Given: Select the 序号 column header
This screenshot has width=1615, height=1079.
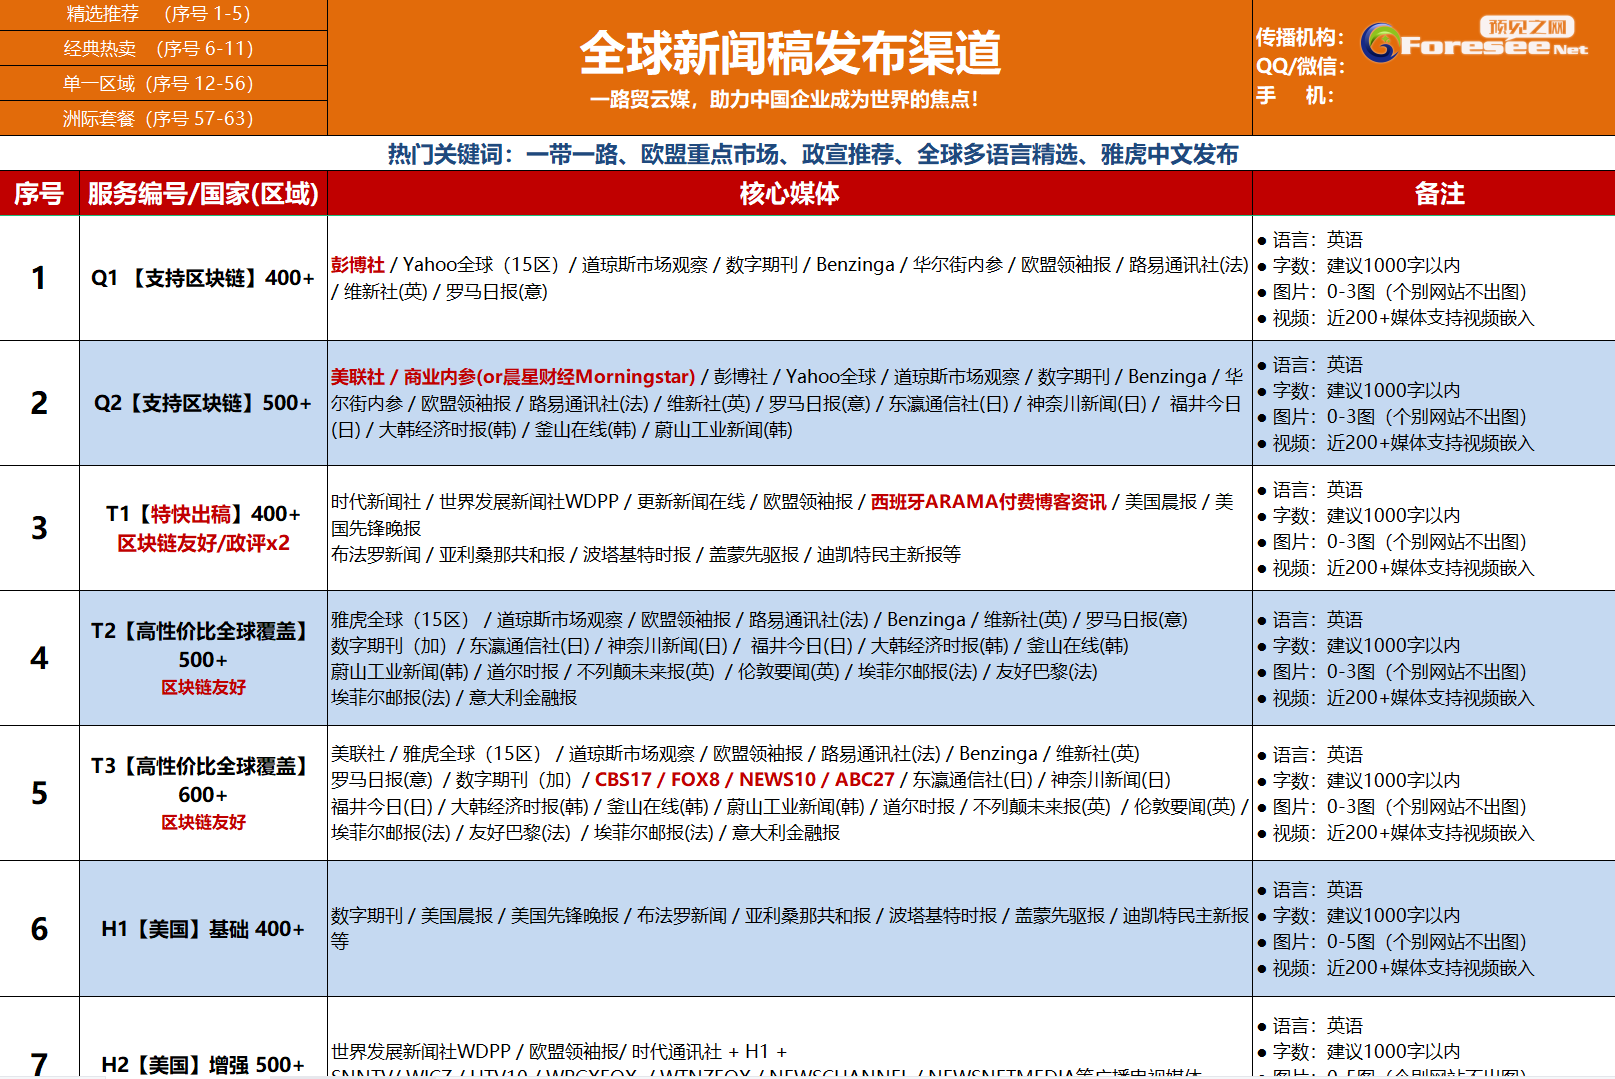Looking at the screenshot, I should tap(39, 194).
